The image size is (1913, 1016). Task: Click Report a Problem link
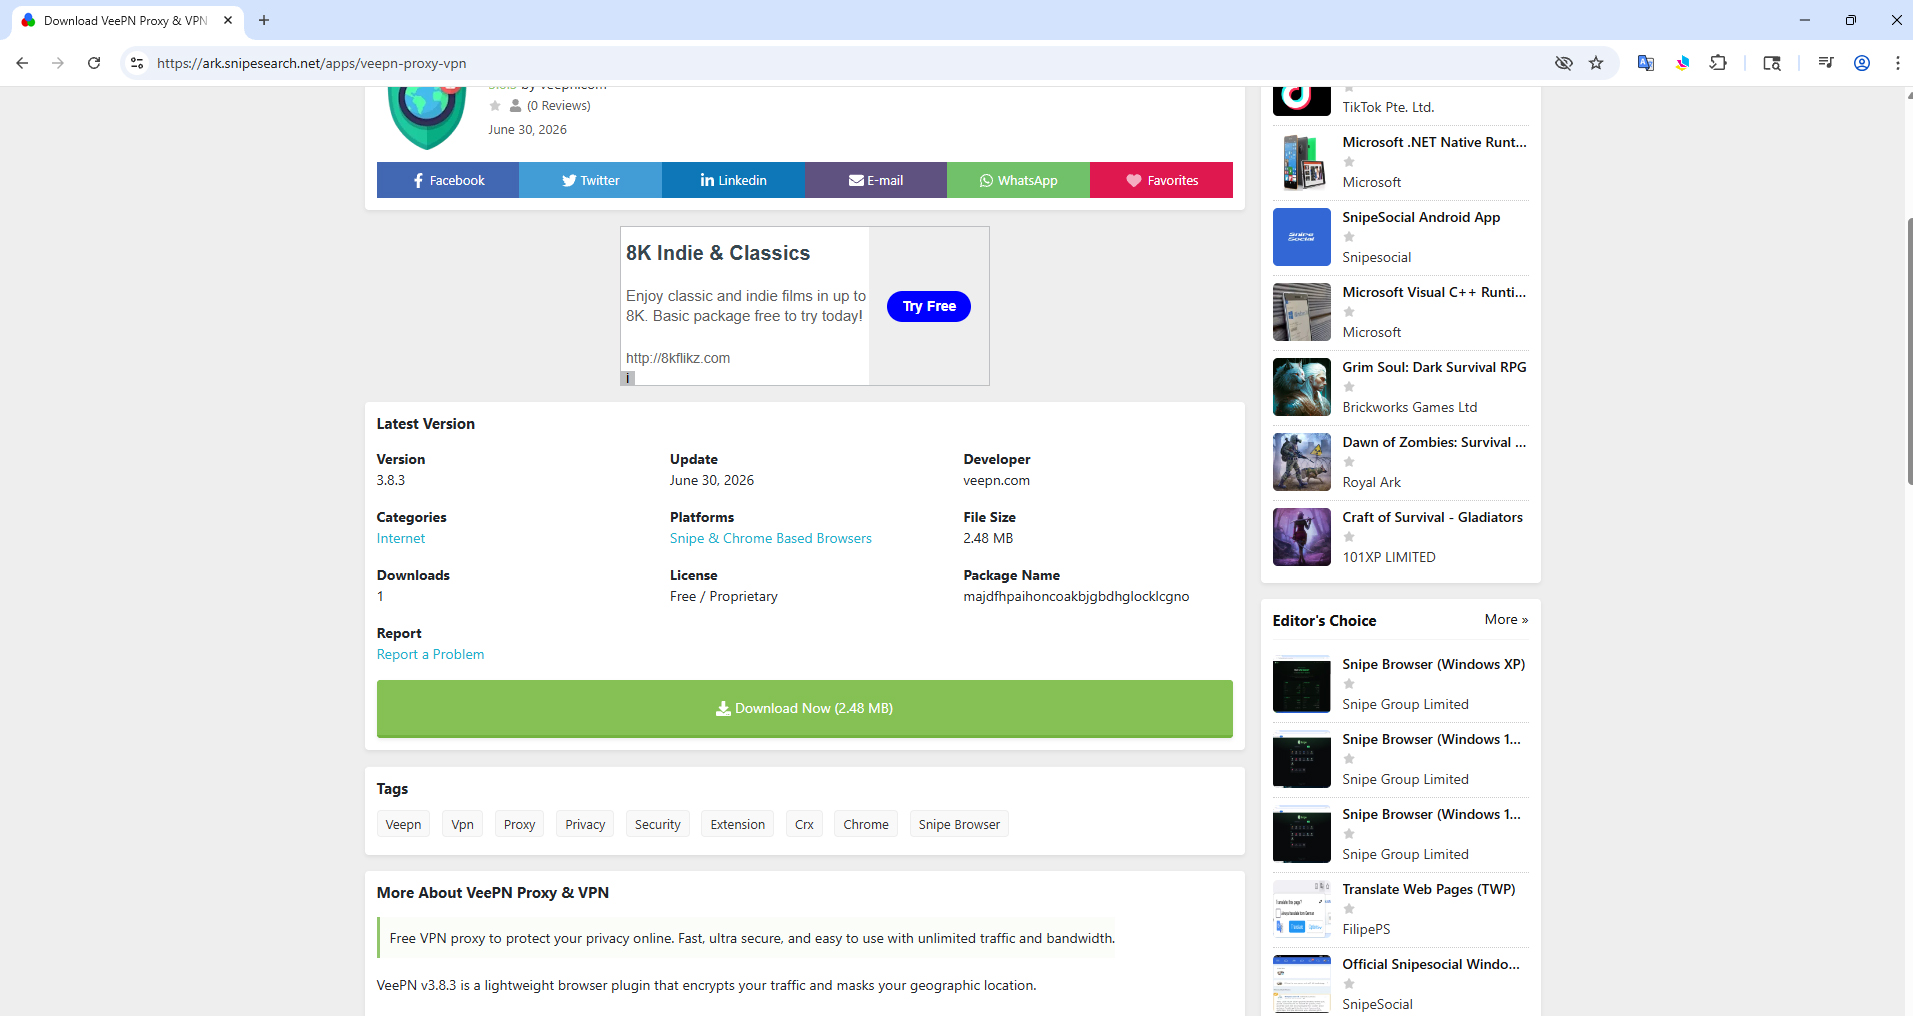click(430, 654)
